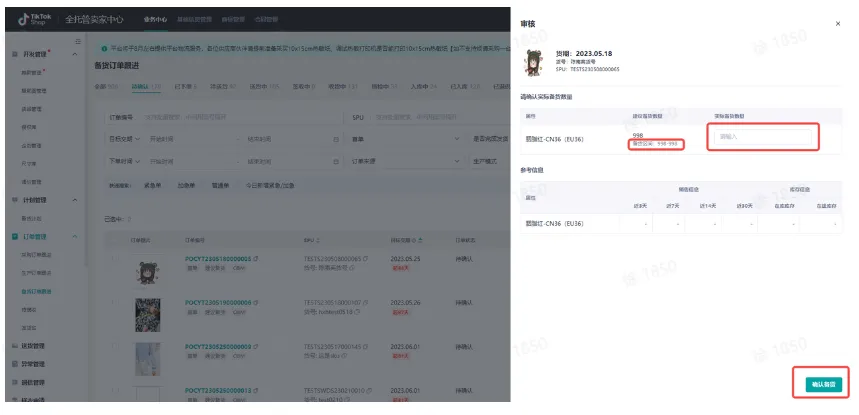Filter by 紧急单 quick search

152,186
